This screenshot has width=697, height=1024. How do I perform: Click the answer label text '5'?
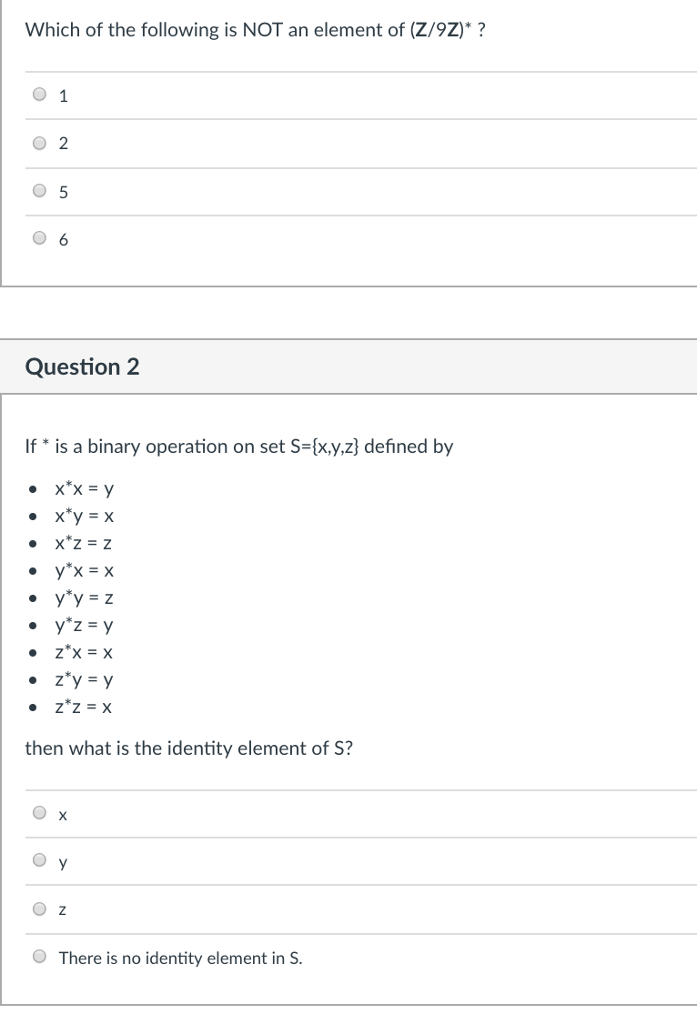point(63,192)
